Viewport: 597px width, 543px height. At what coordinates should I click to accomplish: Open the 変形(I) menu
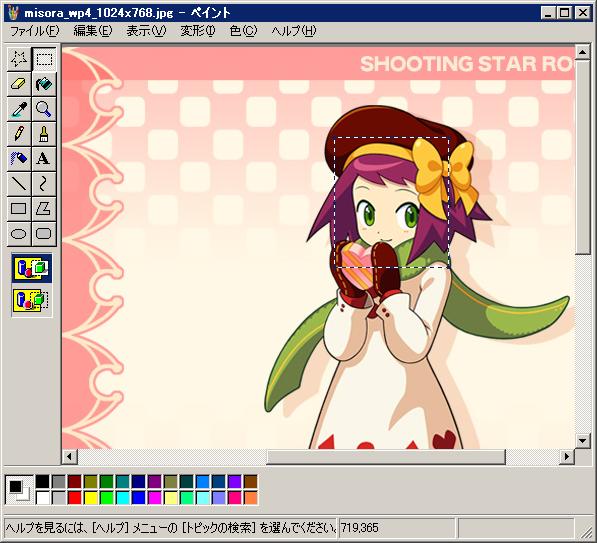(198, 31)
